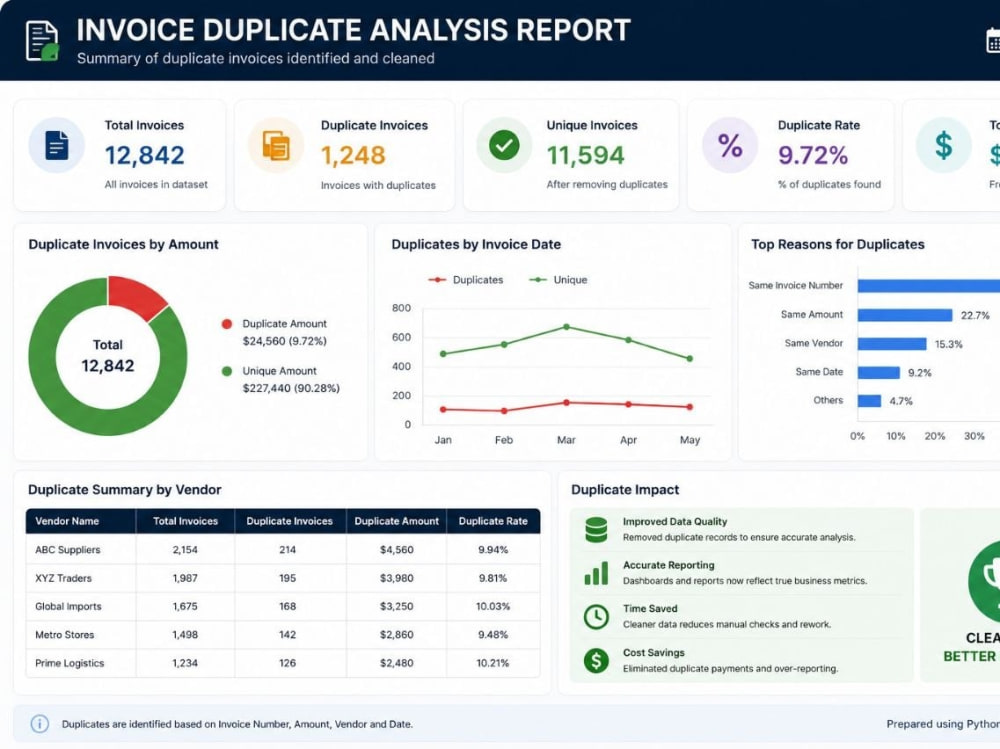Screen dimensions: 1000x749
Task: Click the orange copy icon for Duplicate Invoices
Action: pyautogui.click(x=276, y=145)
